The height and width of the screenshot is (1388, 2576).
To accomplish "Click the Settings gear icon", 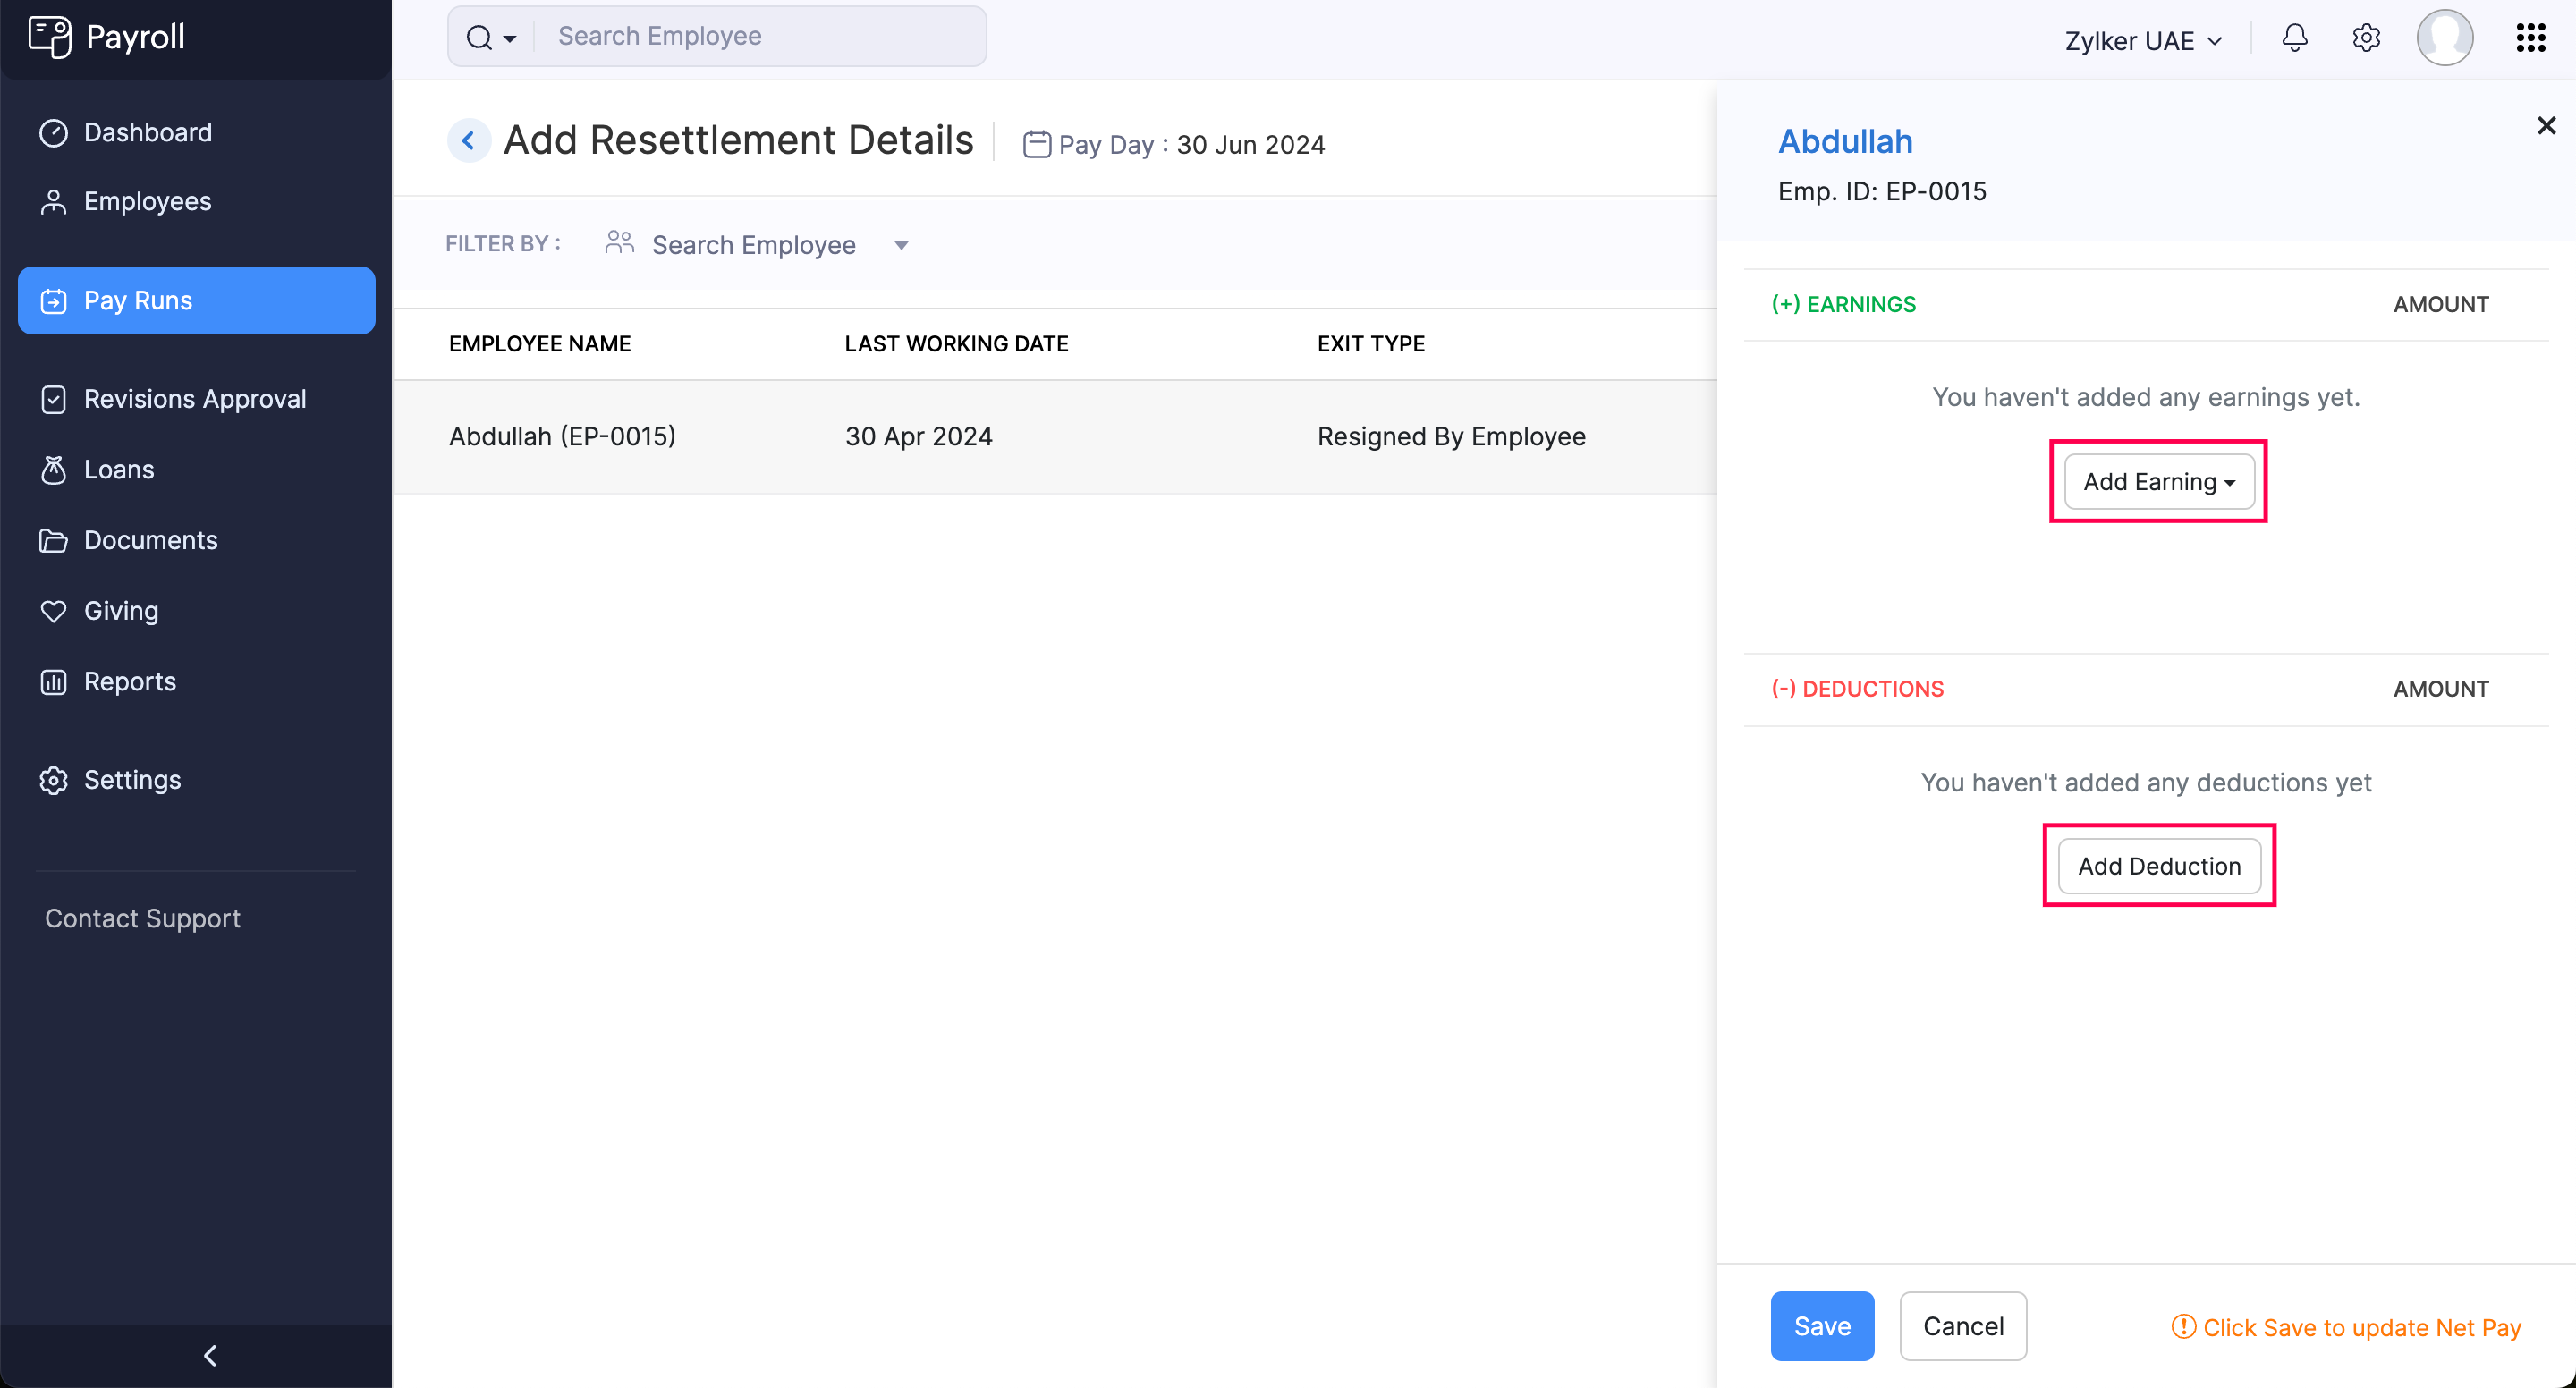I will (2366, 38).
